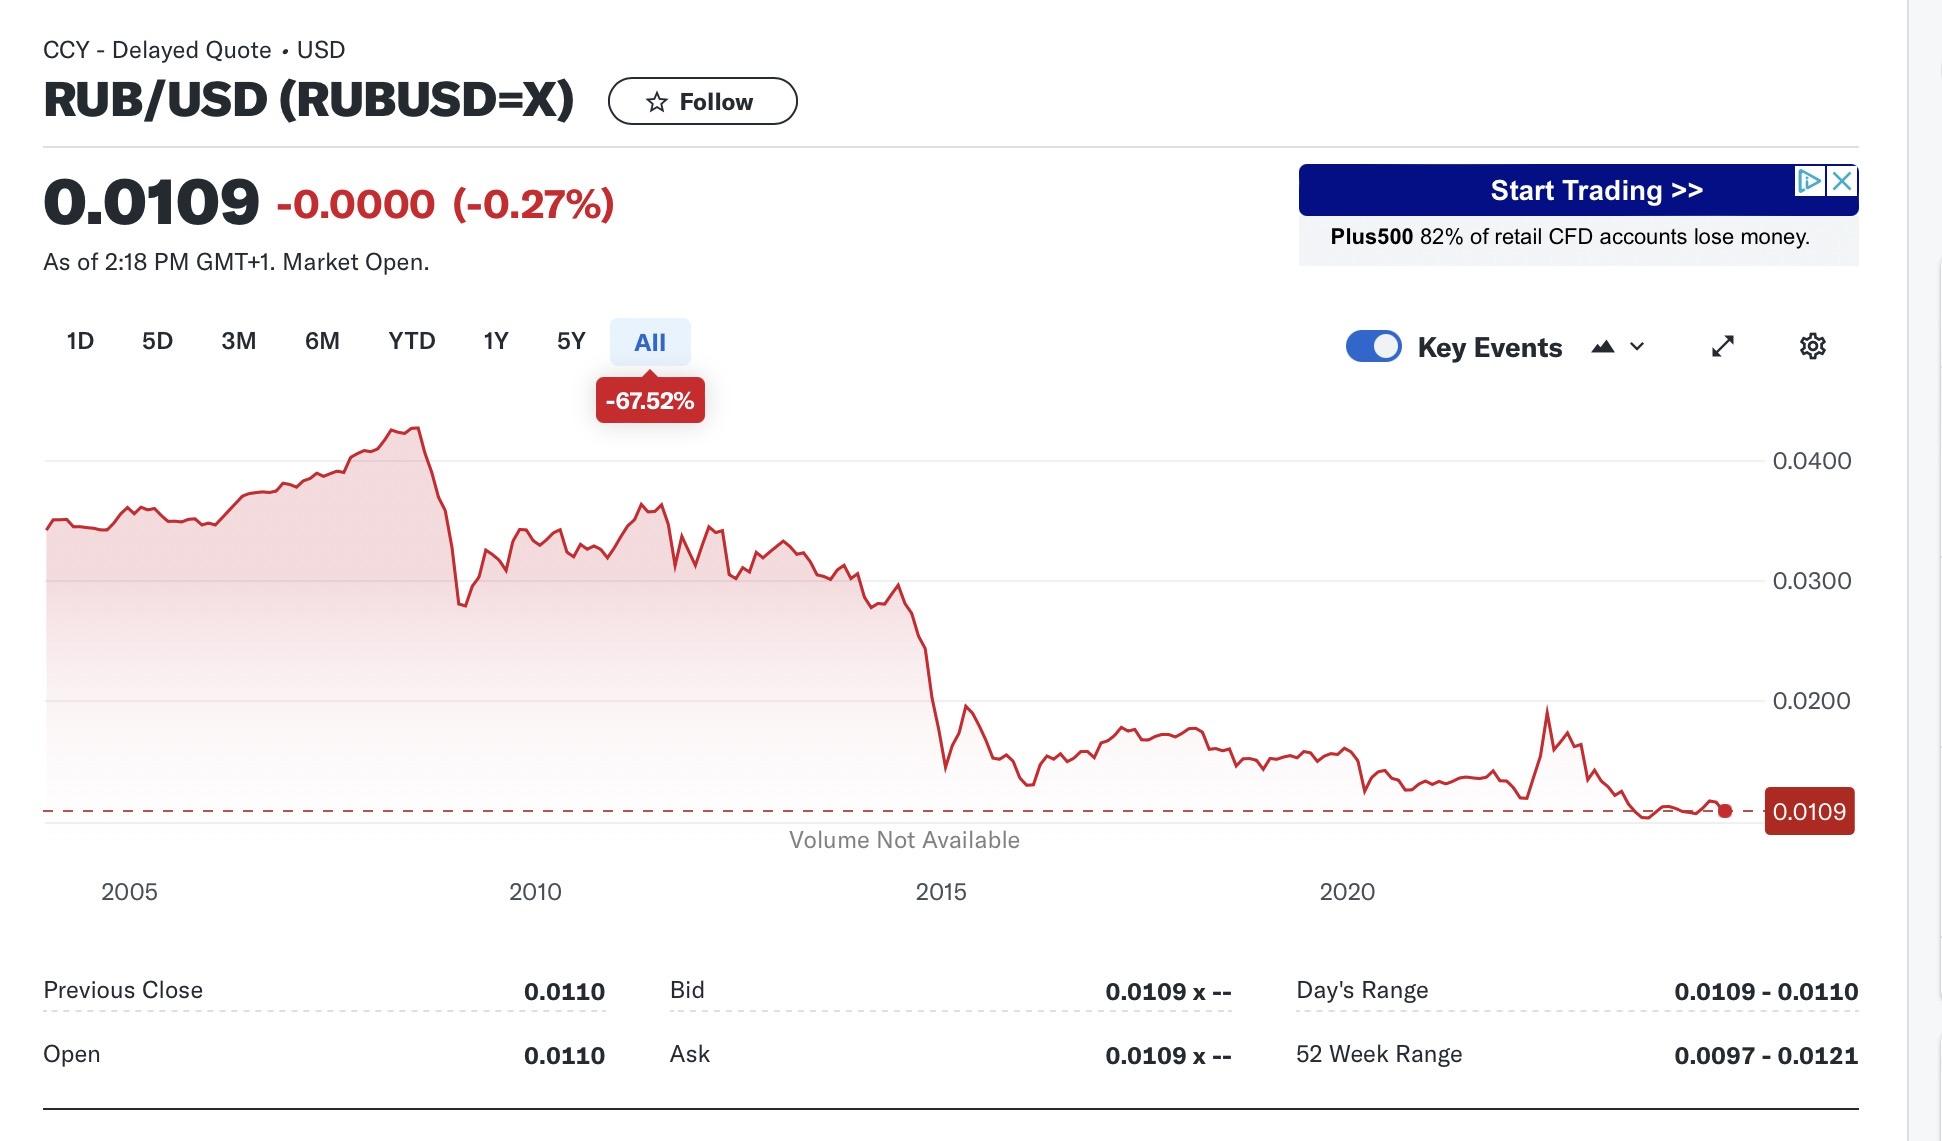Viewport: 1942px width, 1141px height.
Task: Select the All time range tab
Action: click(649, 343)
